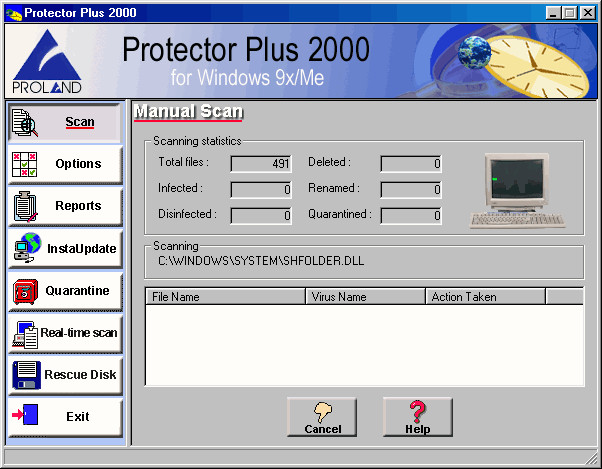The width and height of the screenshot is (602, 469).
Task: Select the Exit label text
Action: coord(78,416)
